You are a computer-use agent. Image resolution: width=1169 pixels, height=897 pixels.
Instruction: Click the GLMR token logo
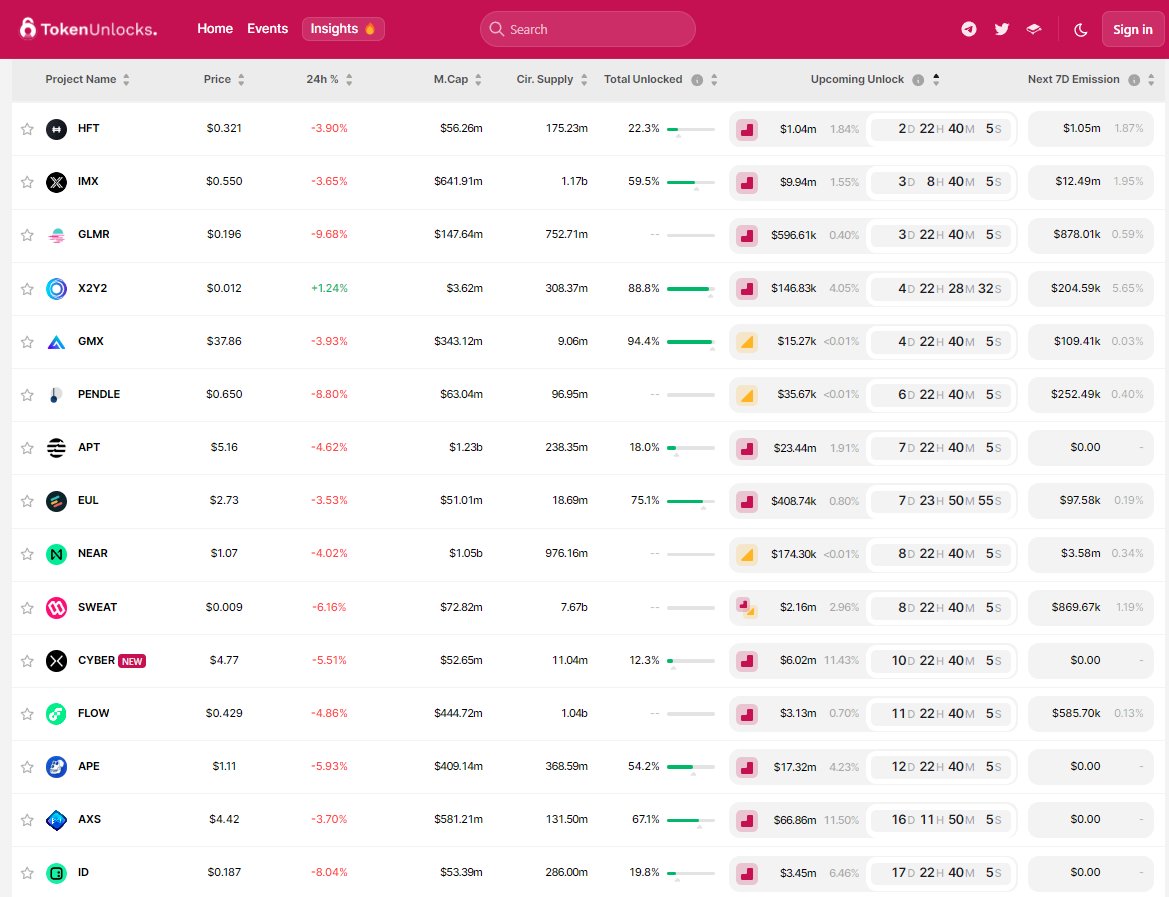(x=57, y=235)
